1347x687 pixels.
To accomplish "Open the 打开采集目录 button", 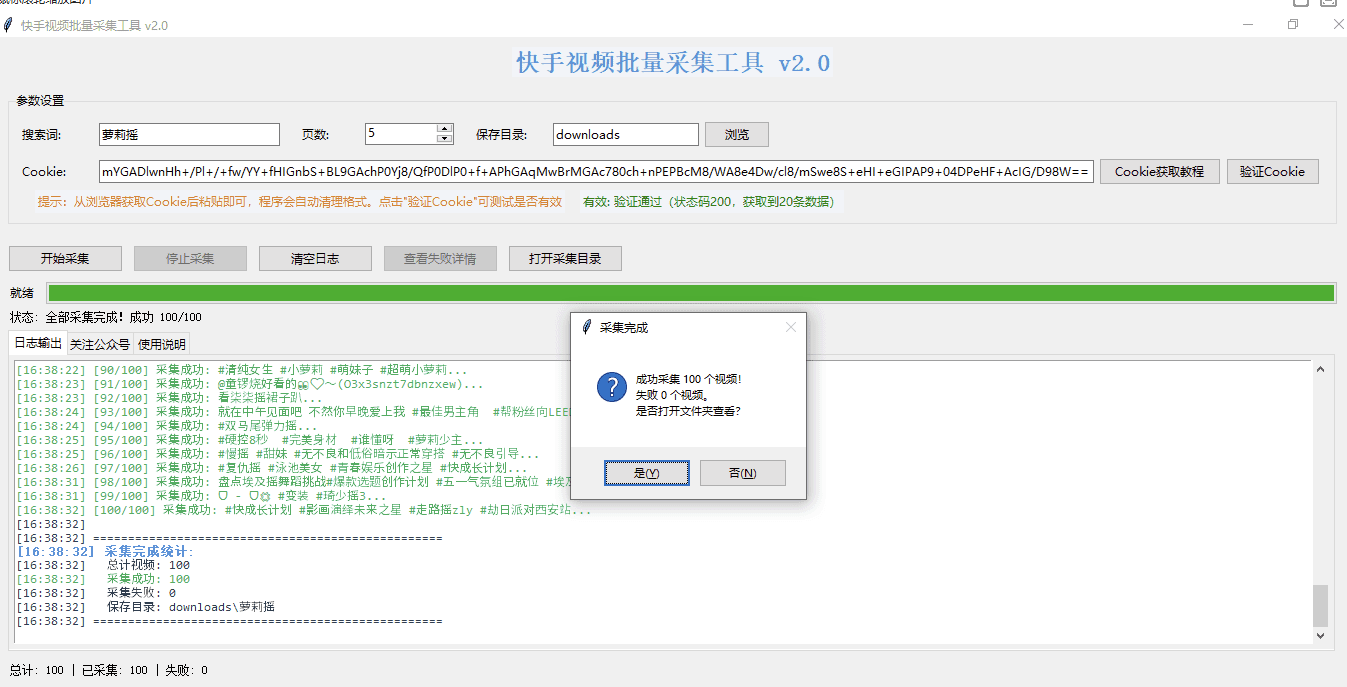I will [565, 258].
